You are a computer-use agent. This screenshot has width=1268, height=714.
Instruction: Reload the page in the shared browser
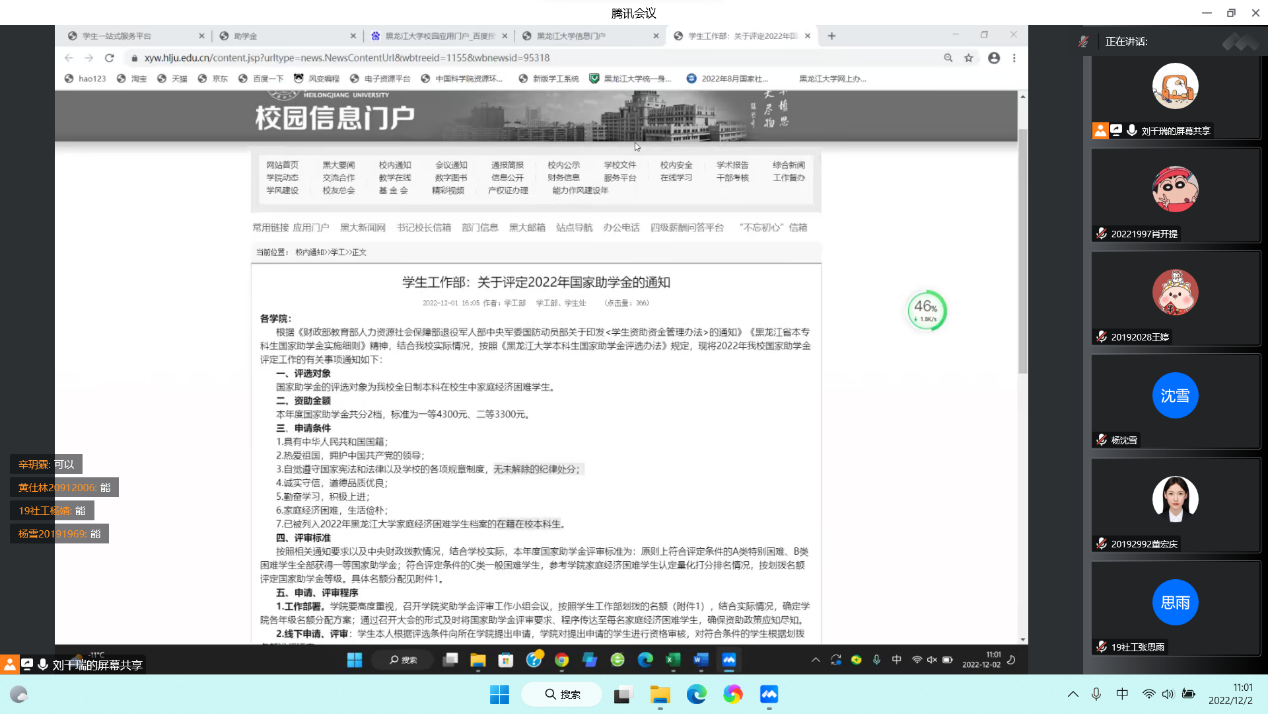tap(109, 58)
